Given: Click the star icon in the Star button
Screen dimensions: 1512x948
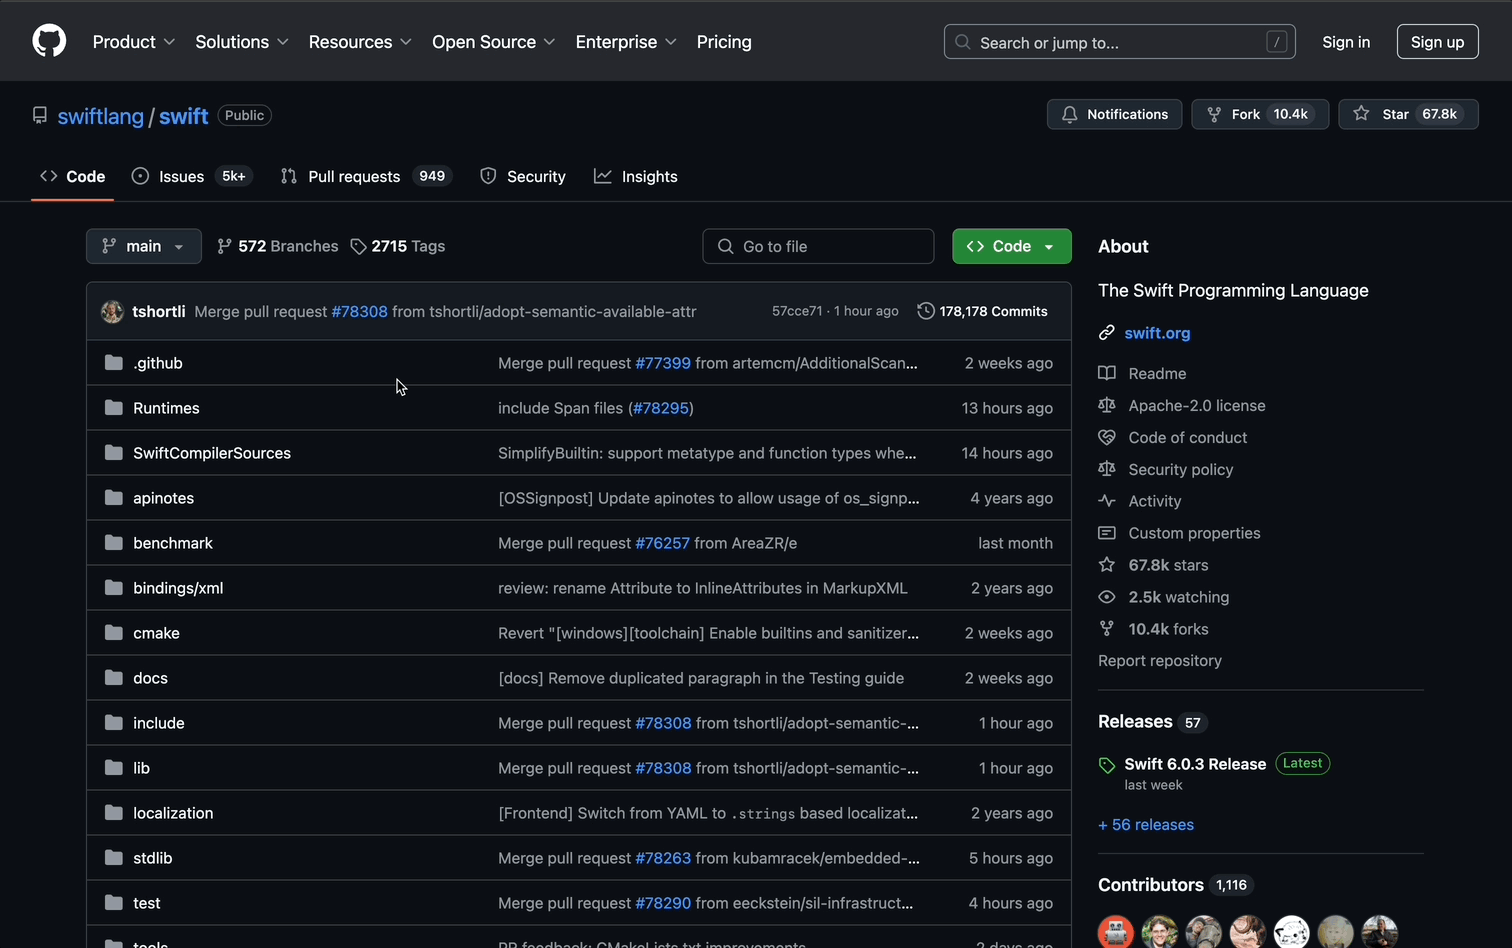Looking at the screenshot, I should point(1361,114).
